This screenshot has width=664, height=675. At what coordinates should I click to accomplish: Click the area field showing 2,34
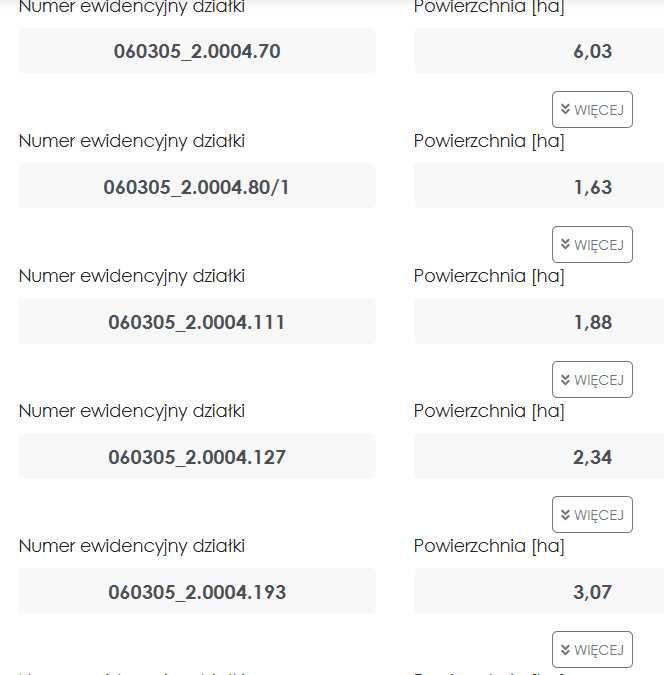[x=539, y=456]
